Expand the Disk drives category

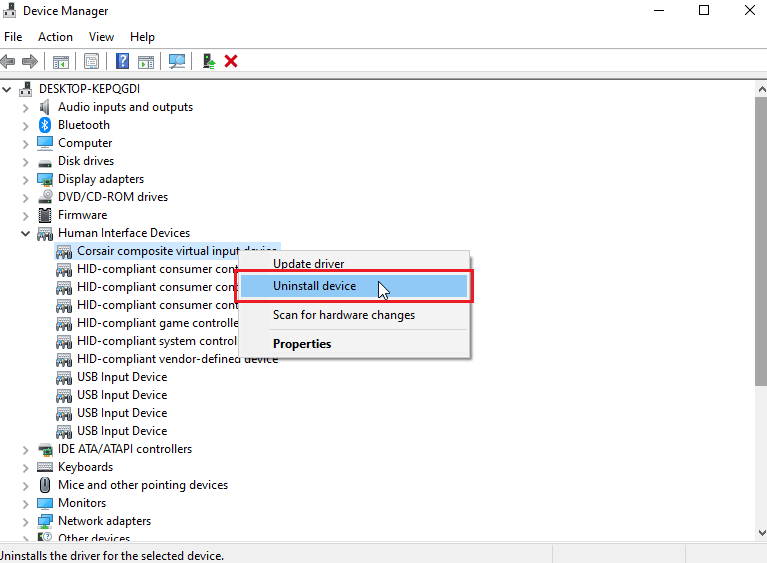pyautogui.click(x=25, y=162)
